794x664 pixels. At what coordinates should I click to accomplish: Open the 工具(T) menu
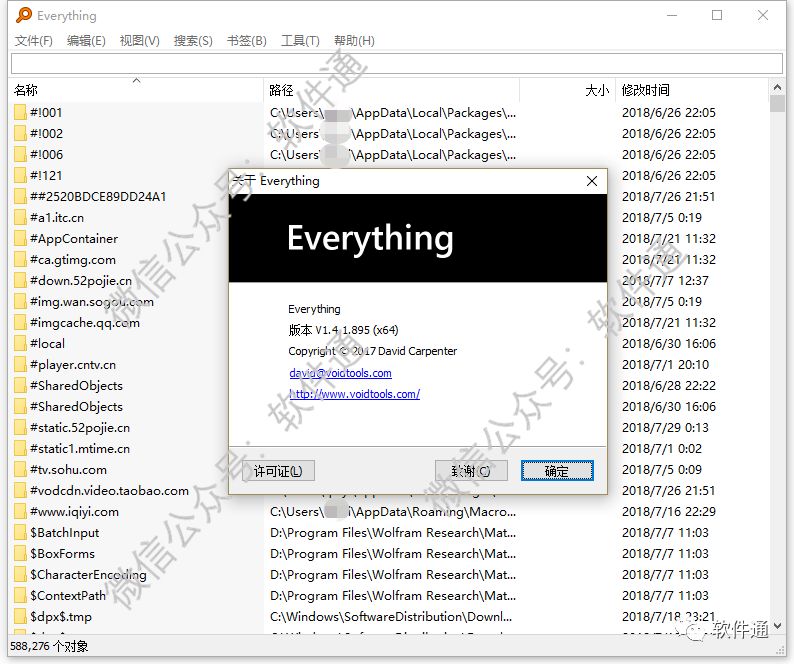[300, 41]
